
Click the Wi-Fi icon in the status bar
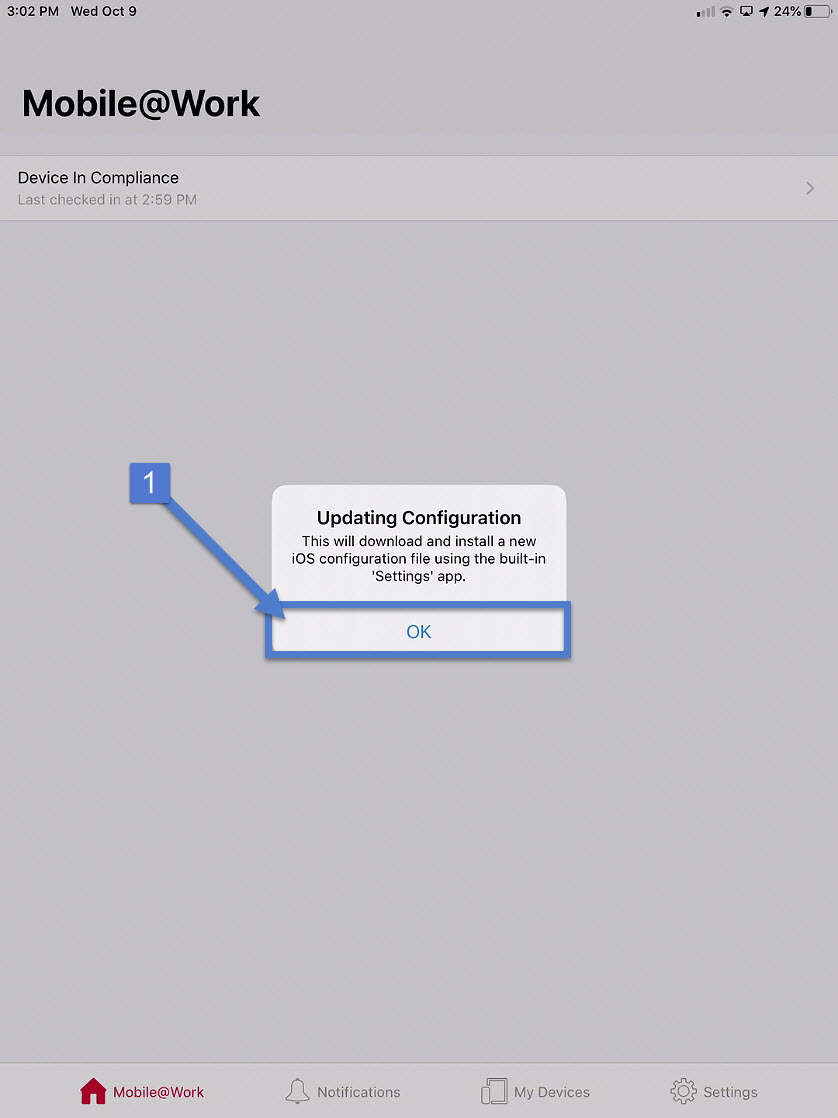click(x=727, y=12)
